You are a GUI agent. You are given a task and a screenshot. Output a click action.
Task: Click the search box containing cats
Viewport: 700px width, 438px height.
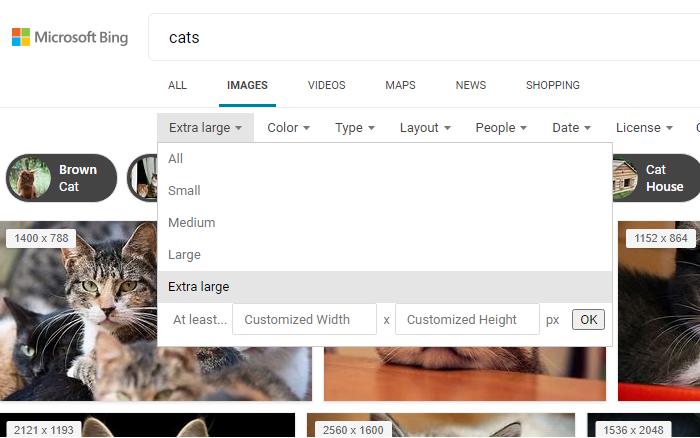pyautogui.click(x=424, y=37)
